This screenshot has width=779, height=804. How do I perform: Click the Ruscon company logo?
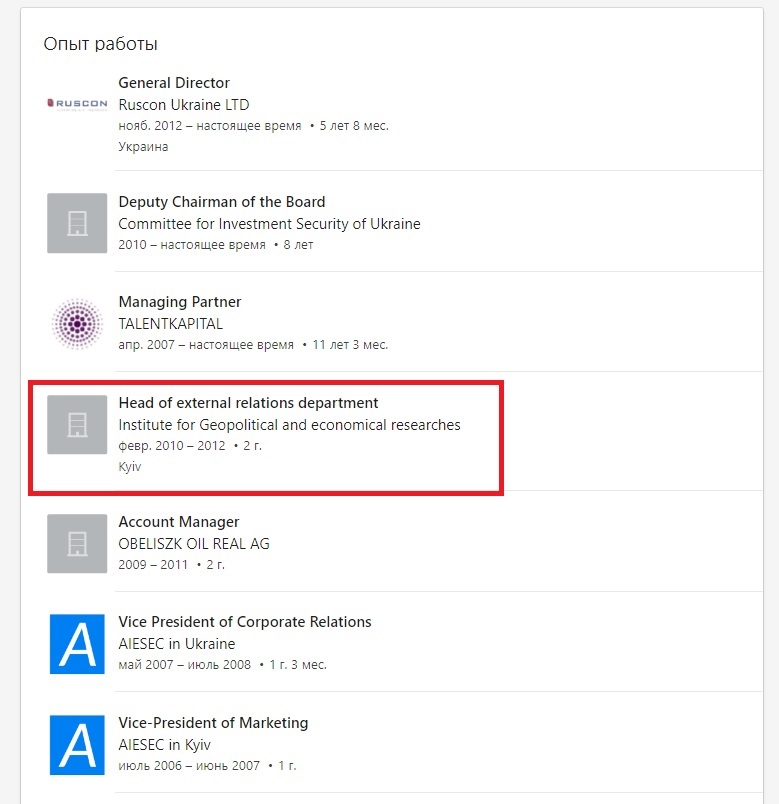click(x=77, y=104)
